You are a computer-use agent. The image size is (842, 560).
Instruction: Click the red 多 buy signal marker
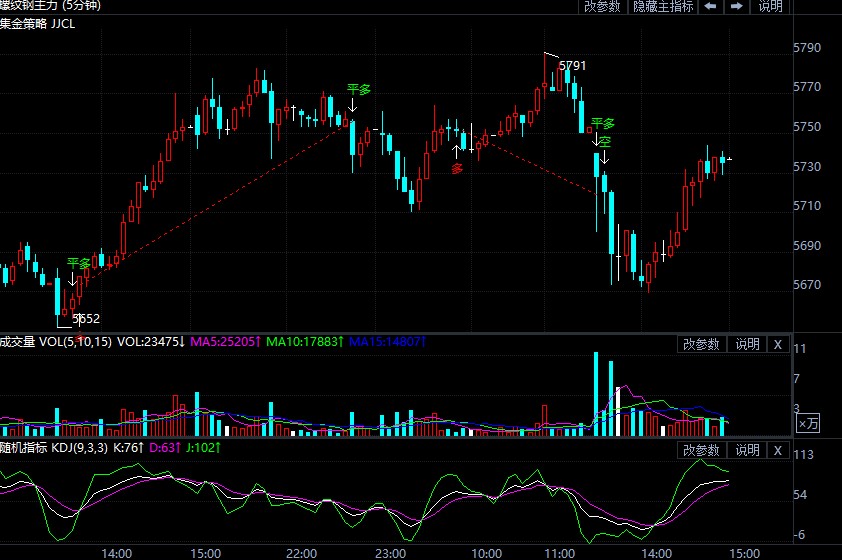coord(457,168)
